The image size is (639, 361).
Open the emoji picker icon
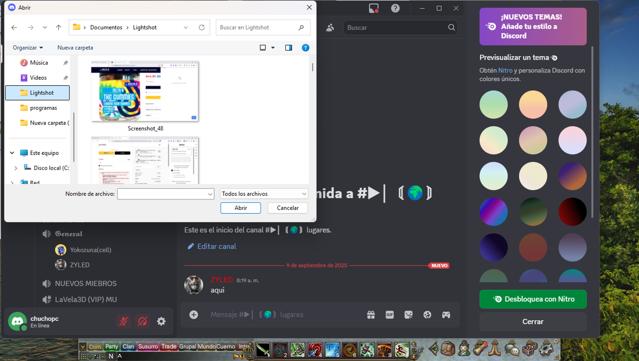click(x=427, y=315)
